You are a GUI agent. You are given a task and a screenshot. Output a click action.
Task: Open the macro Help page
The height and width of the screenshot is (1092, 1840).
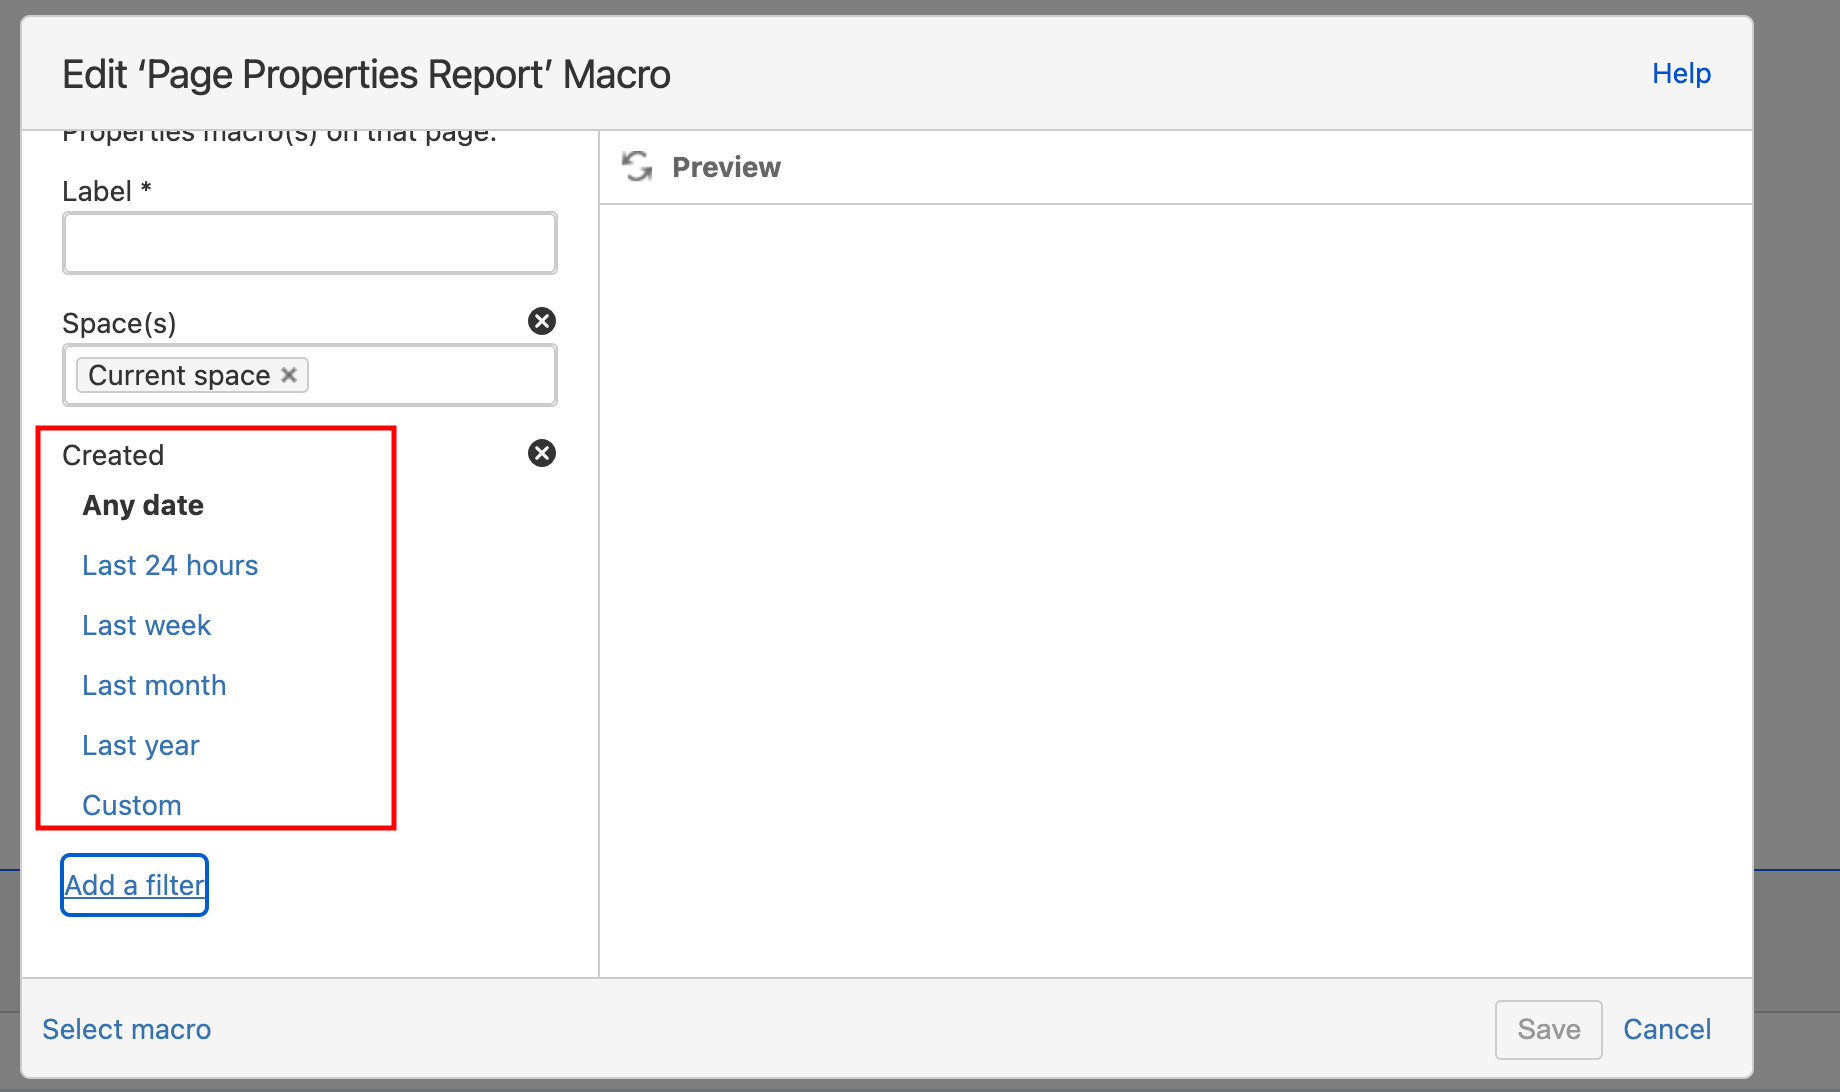click(1680, 73)
